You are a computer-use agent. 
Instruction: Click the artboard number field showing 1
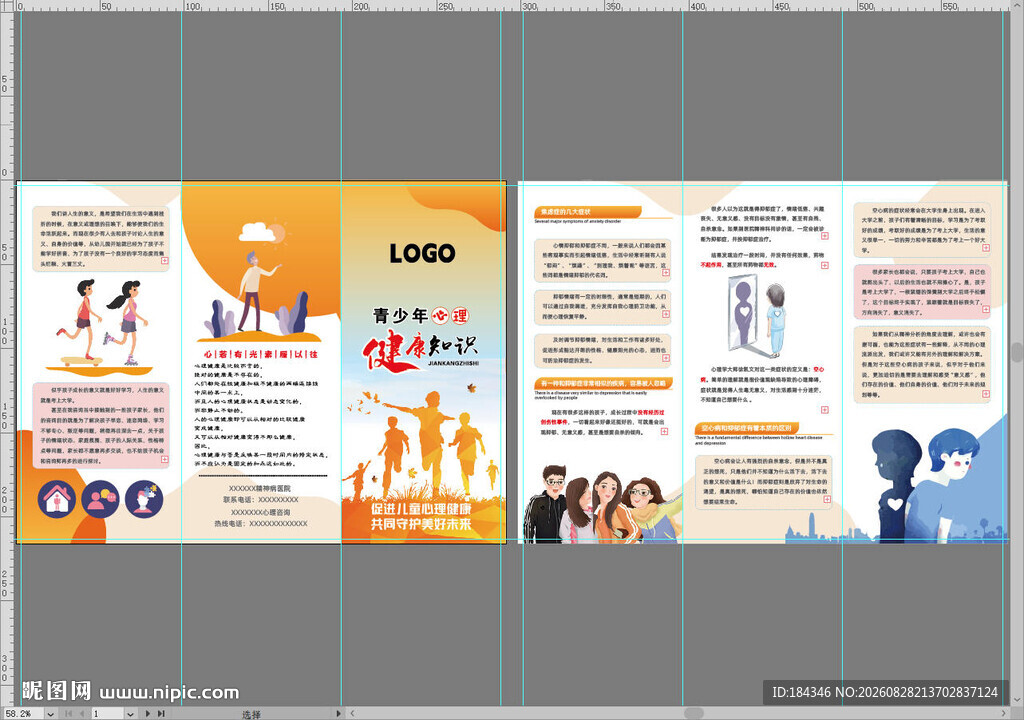[x=106, y=713]
